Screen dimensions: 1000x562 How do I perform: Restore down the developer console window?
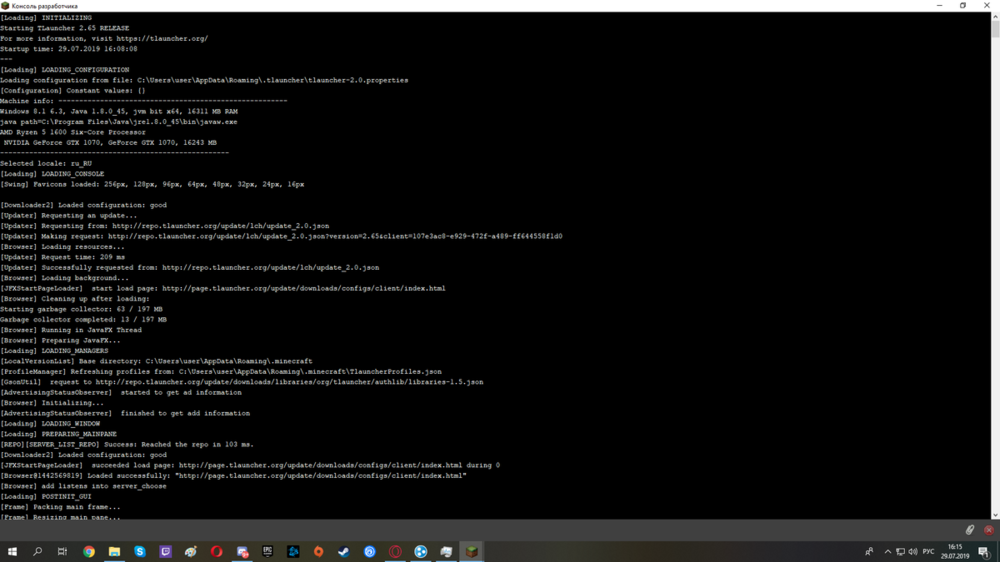[963, 6]
